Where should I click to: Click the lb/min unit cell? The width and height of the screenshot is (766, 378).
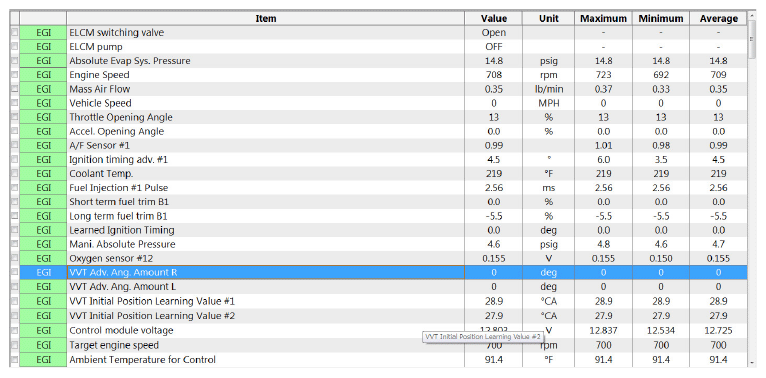(x=548, y=89)
